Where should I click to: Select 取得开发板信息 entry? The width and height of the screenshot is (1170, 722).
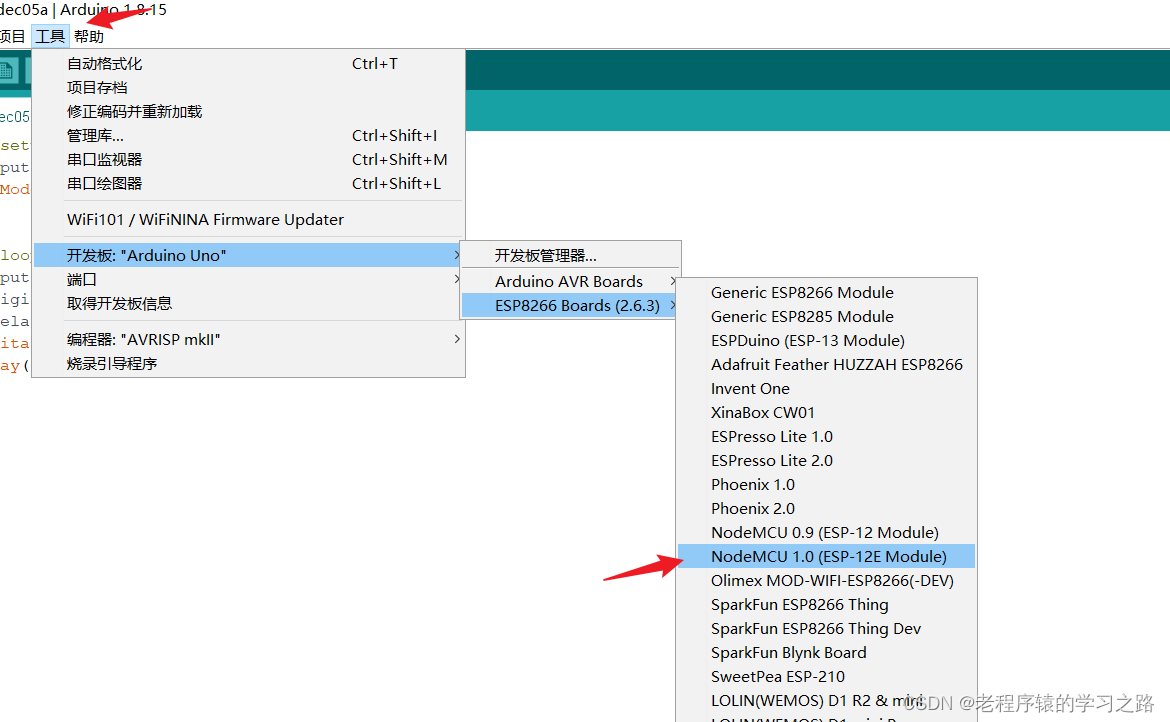(249, 303)
